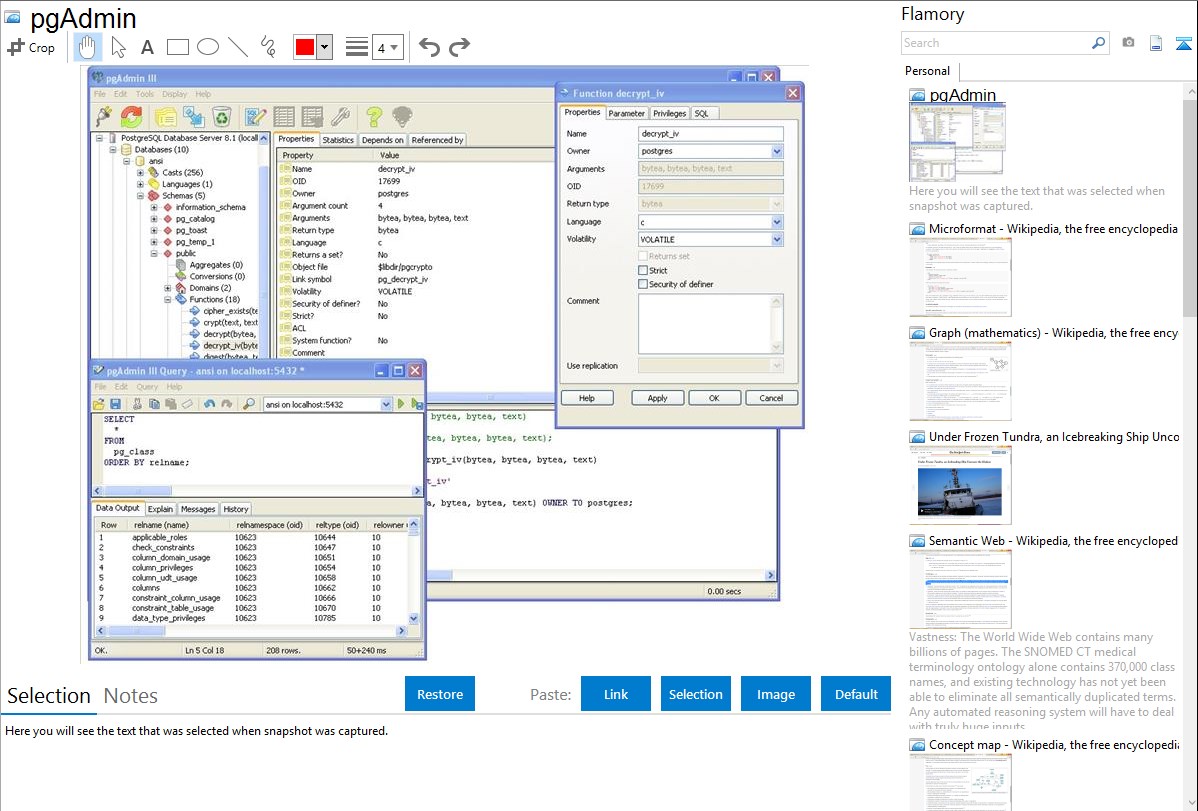This screenshot has height=811, width=1198.
Task: Click Apply in the Function dialog
Action: coord(657,398)
